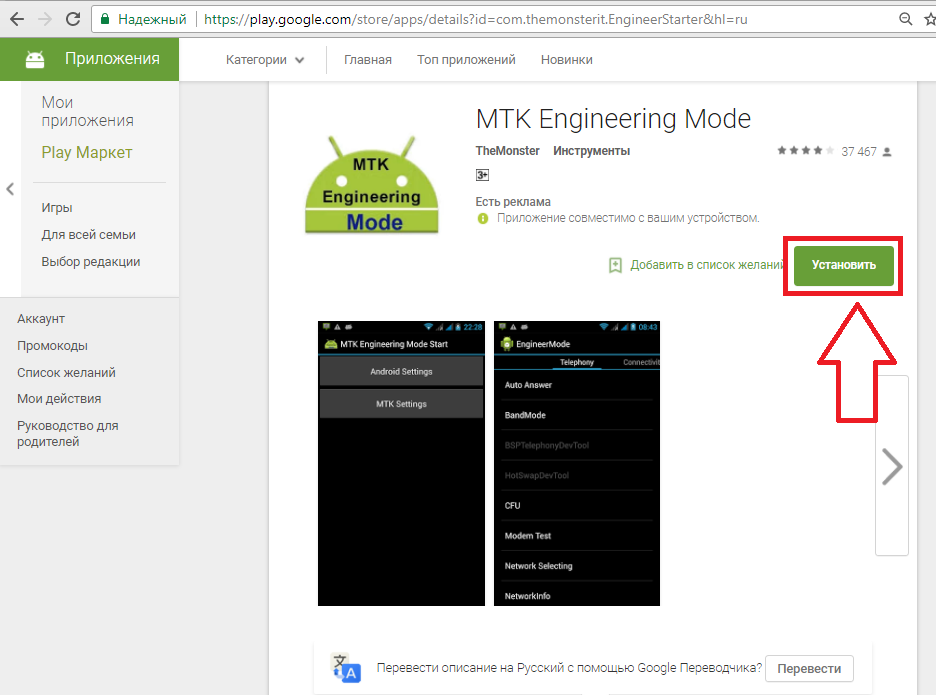The height and width of the screenshot is (695, 936).
Task: Click the zoom magnifier icon in address bar
Action: coord(905,19)
